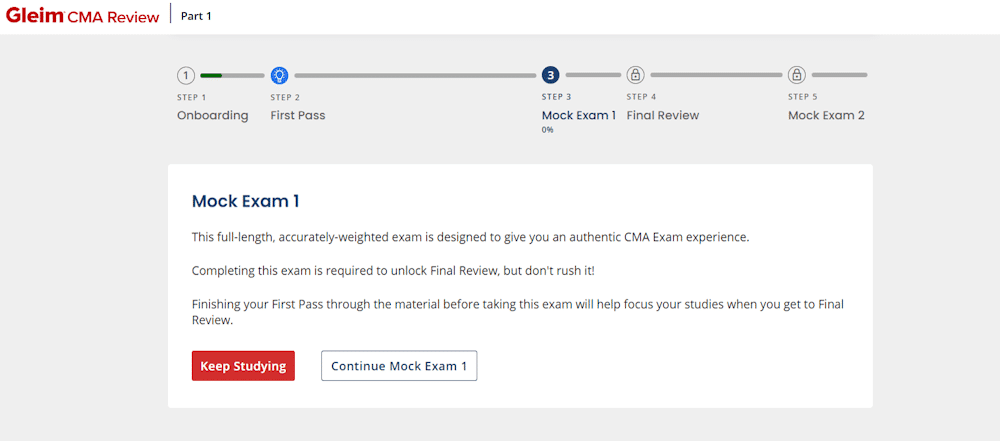1000x441 pixels.
Task: Click the Final Review progress bar
Action: 716,75
